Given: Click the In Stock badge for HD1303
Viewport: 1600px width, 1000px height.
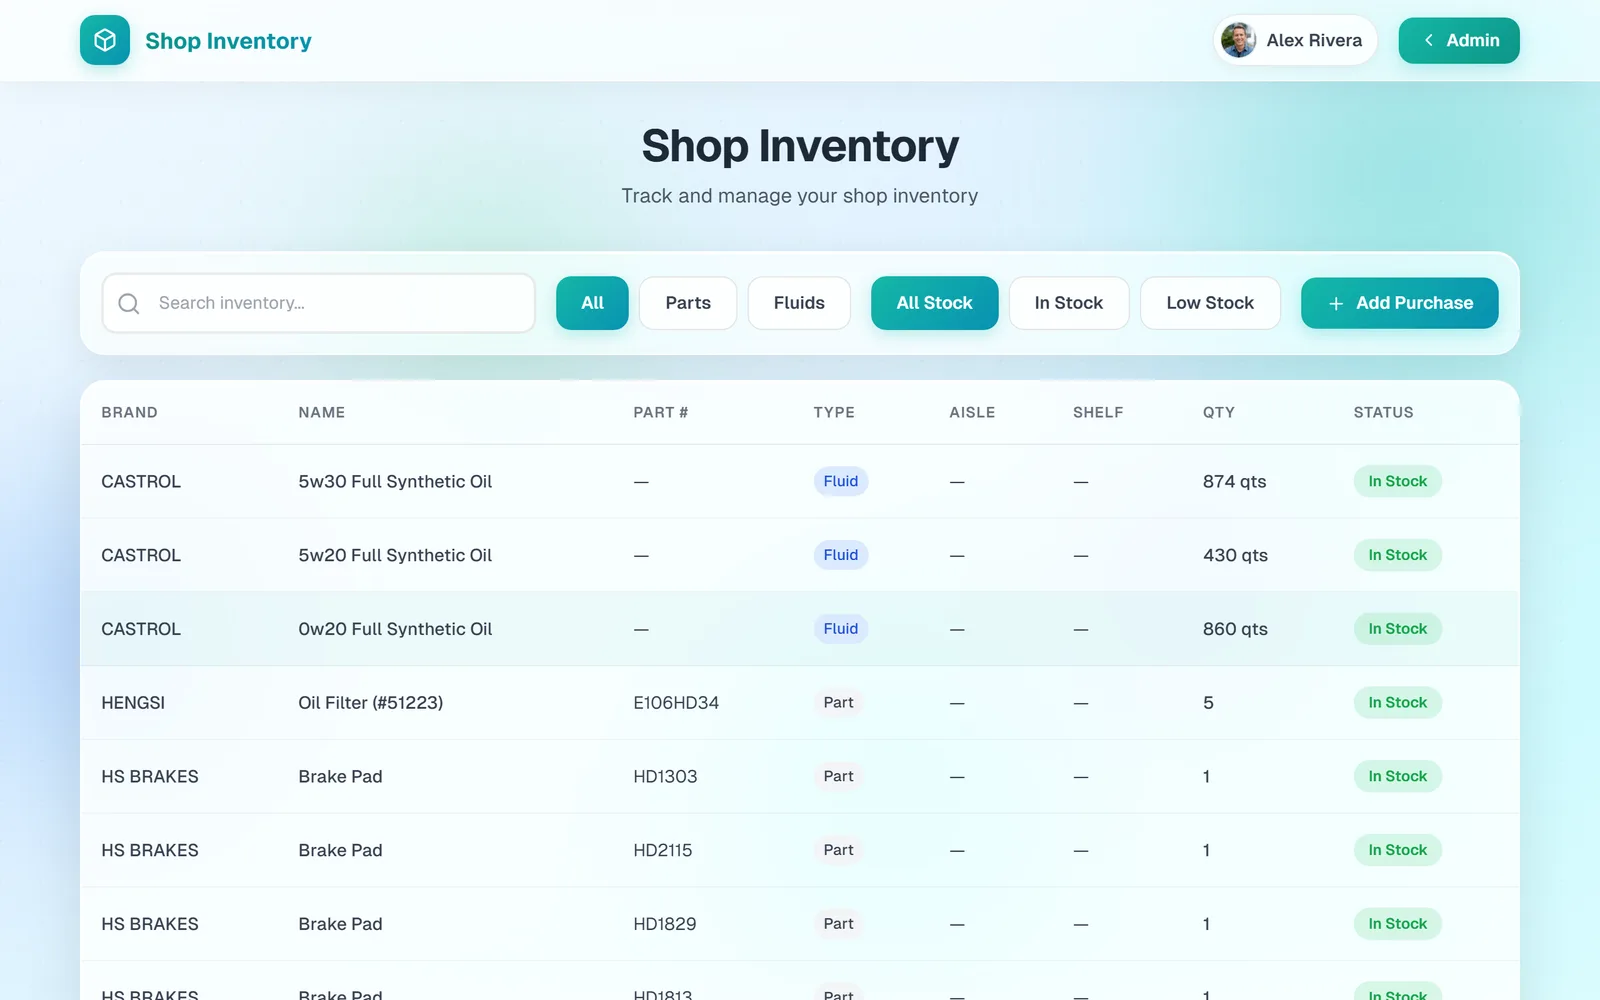Looking at the screenshot, I should 1397,776.
